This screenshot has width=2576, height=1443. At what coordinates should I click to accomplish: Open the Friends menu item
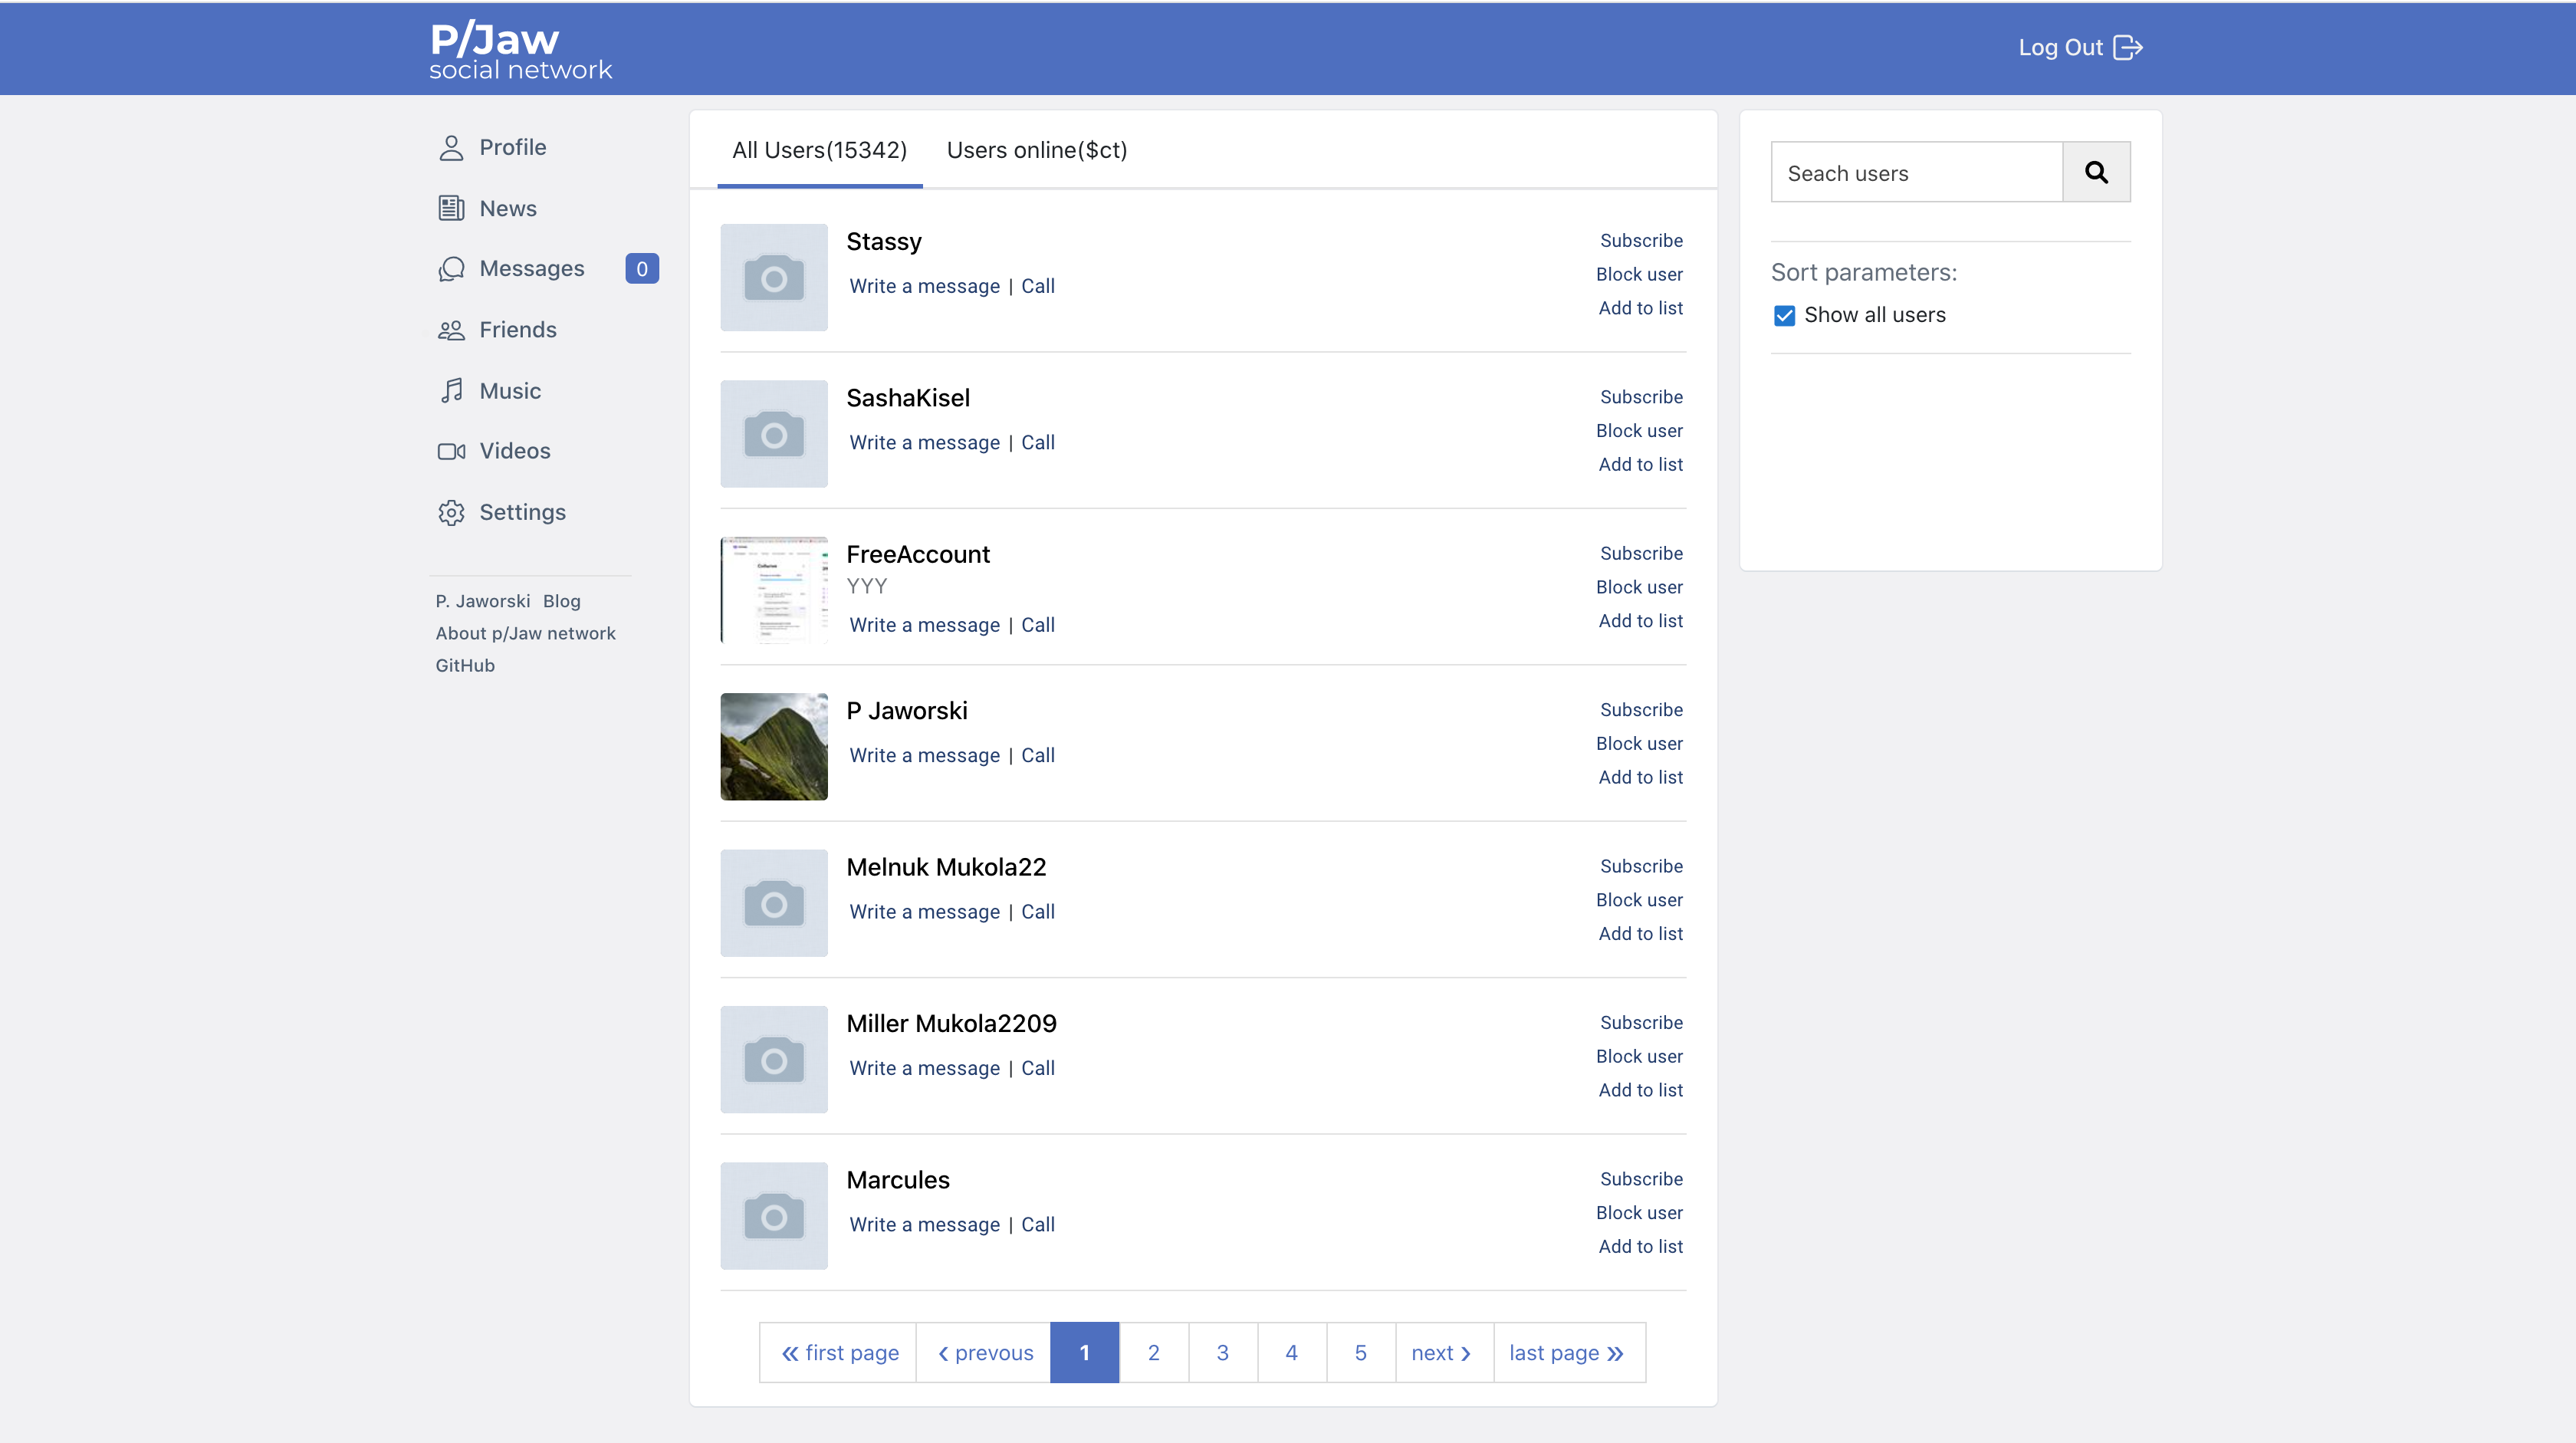point(517,330)
